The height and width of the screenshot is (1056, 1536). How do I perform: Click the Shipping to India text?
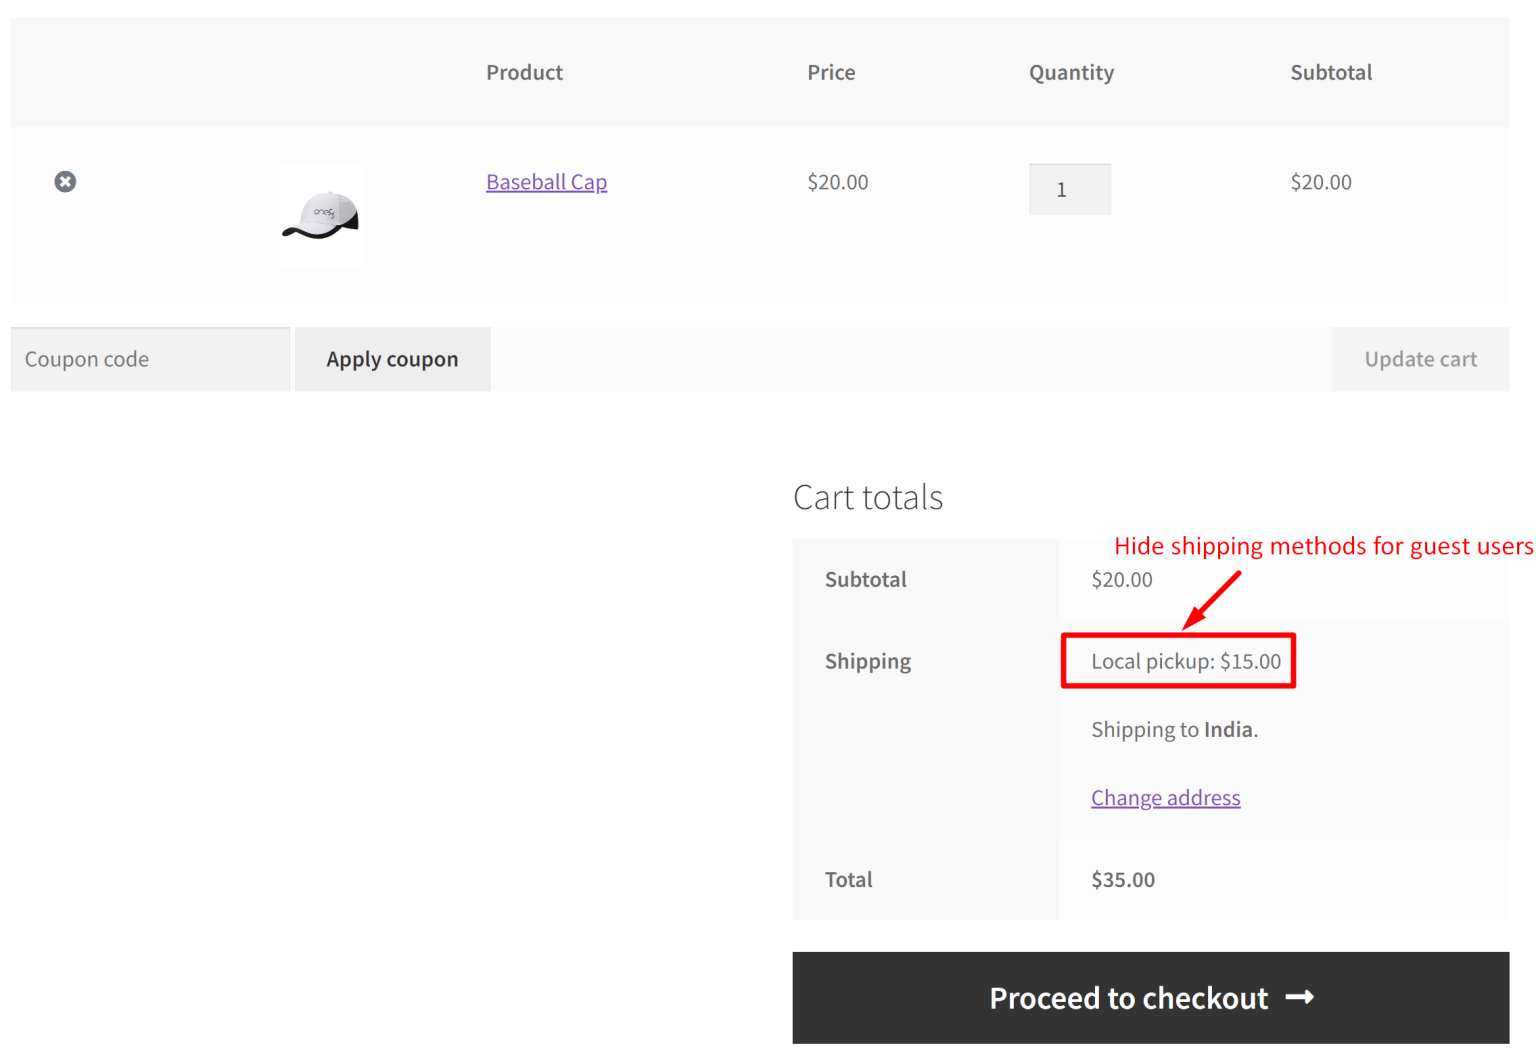tap(1174, 729)
